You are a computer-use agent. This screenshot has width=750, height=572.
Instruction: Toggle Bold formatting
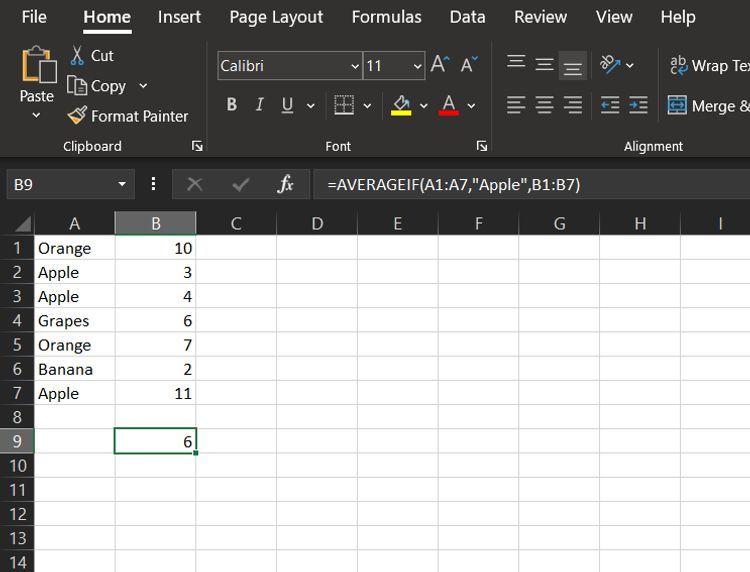click(x=232, y=104)
